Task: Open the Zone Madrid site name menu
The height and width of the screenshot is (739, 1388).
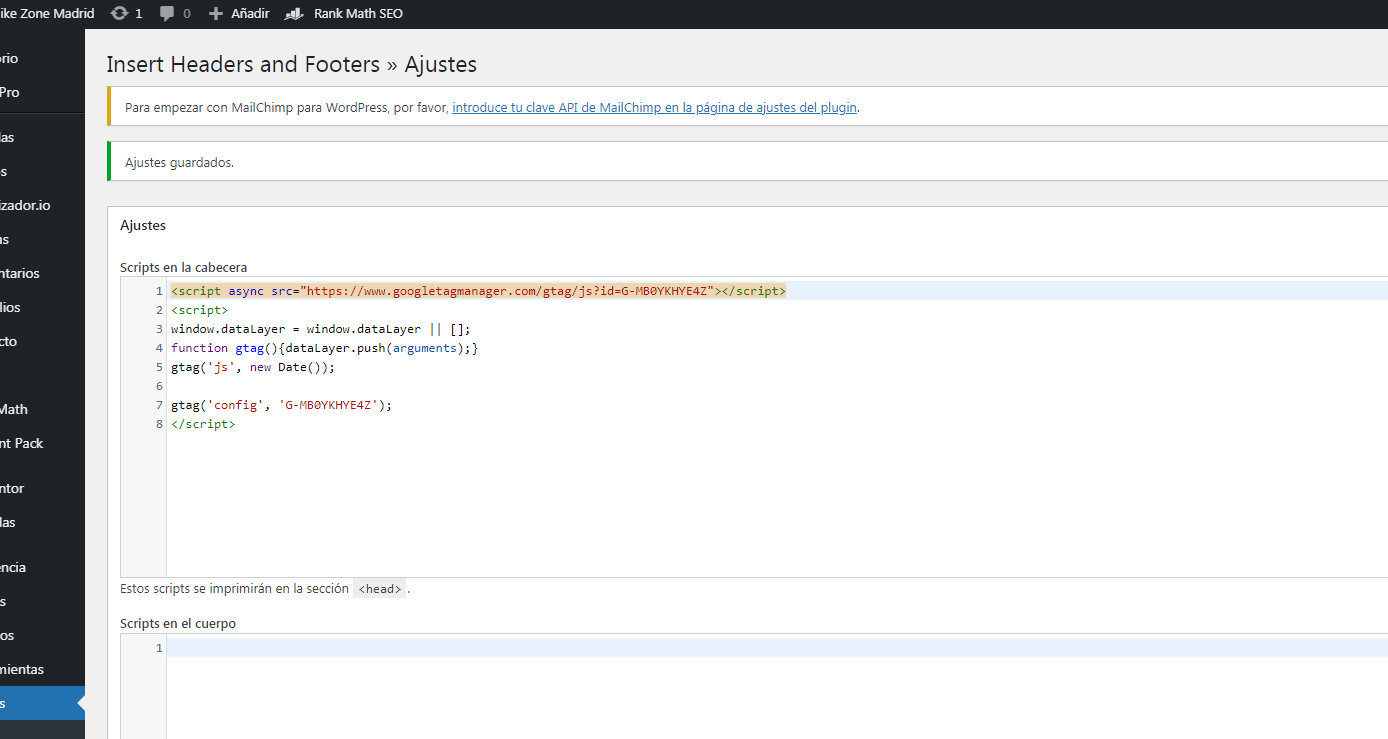Action: point(47,14)
